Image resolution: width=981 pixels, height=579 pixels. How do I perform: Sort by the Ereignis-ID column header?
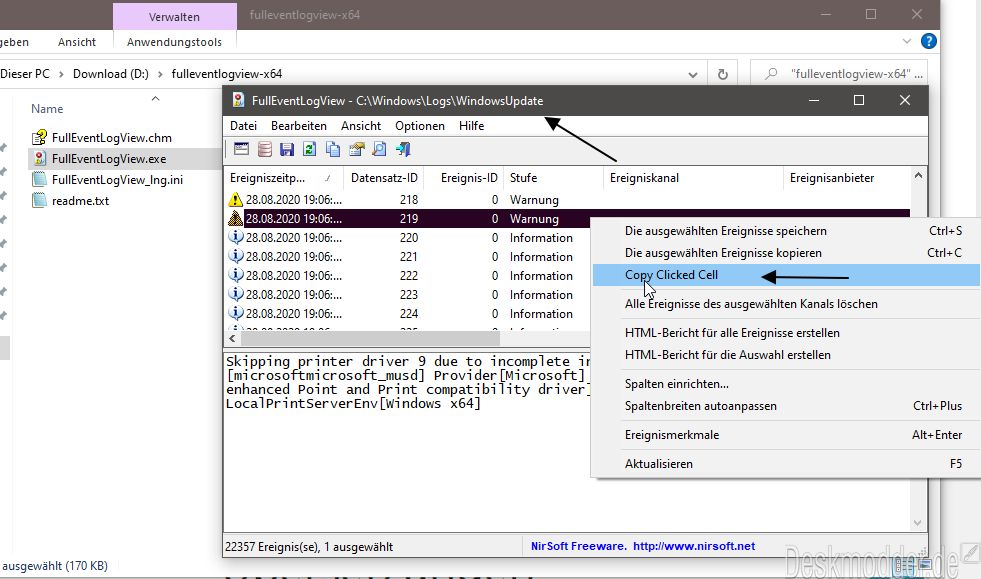tap(464, 178)
